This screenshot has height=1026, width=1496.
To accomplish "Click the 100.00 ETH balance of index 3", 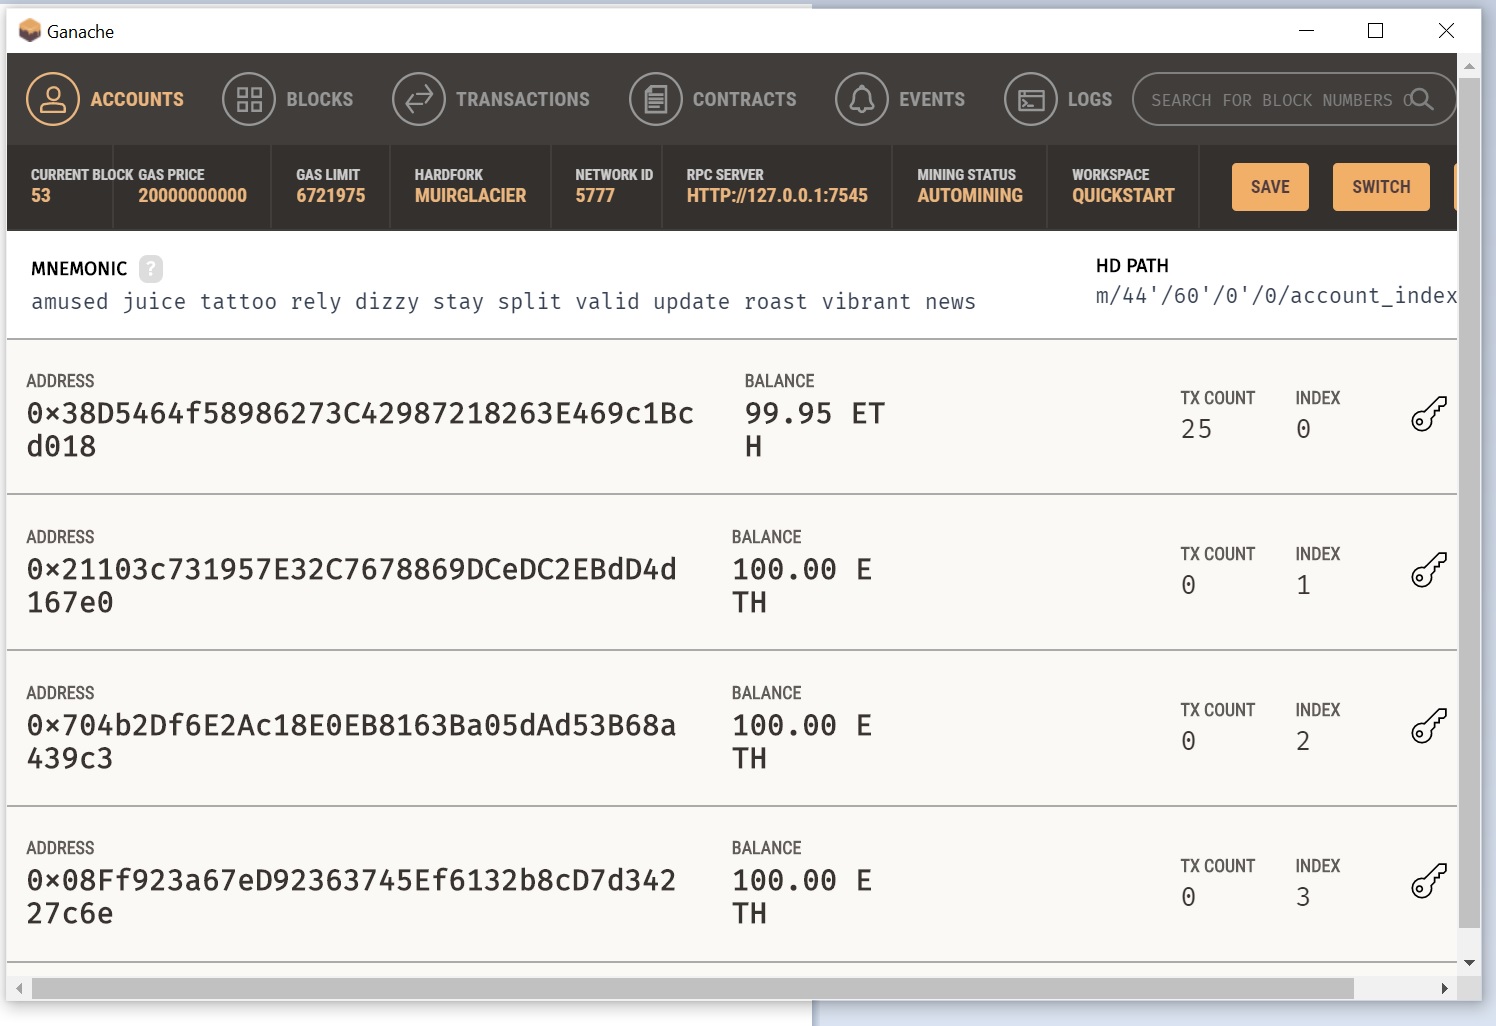I will pos(802,897).
